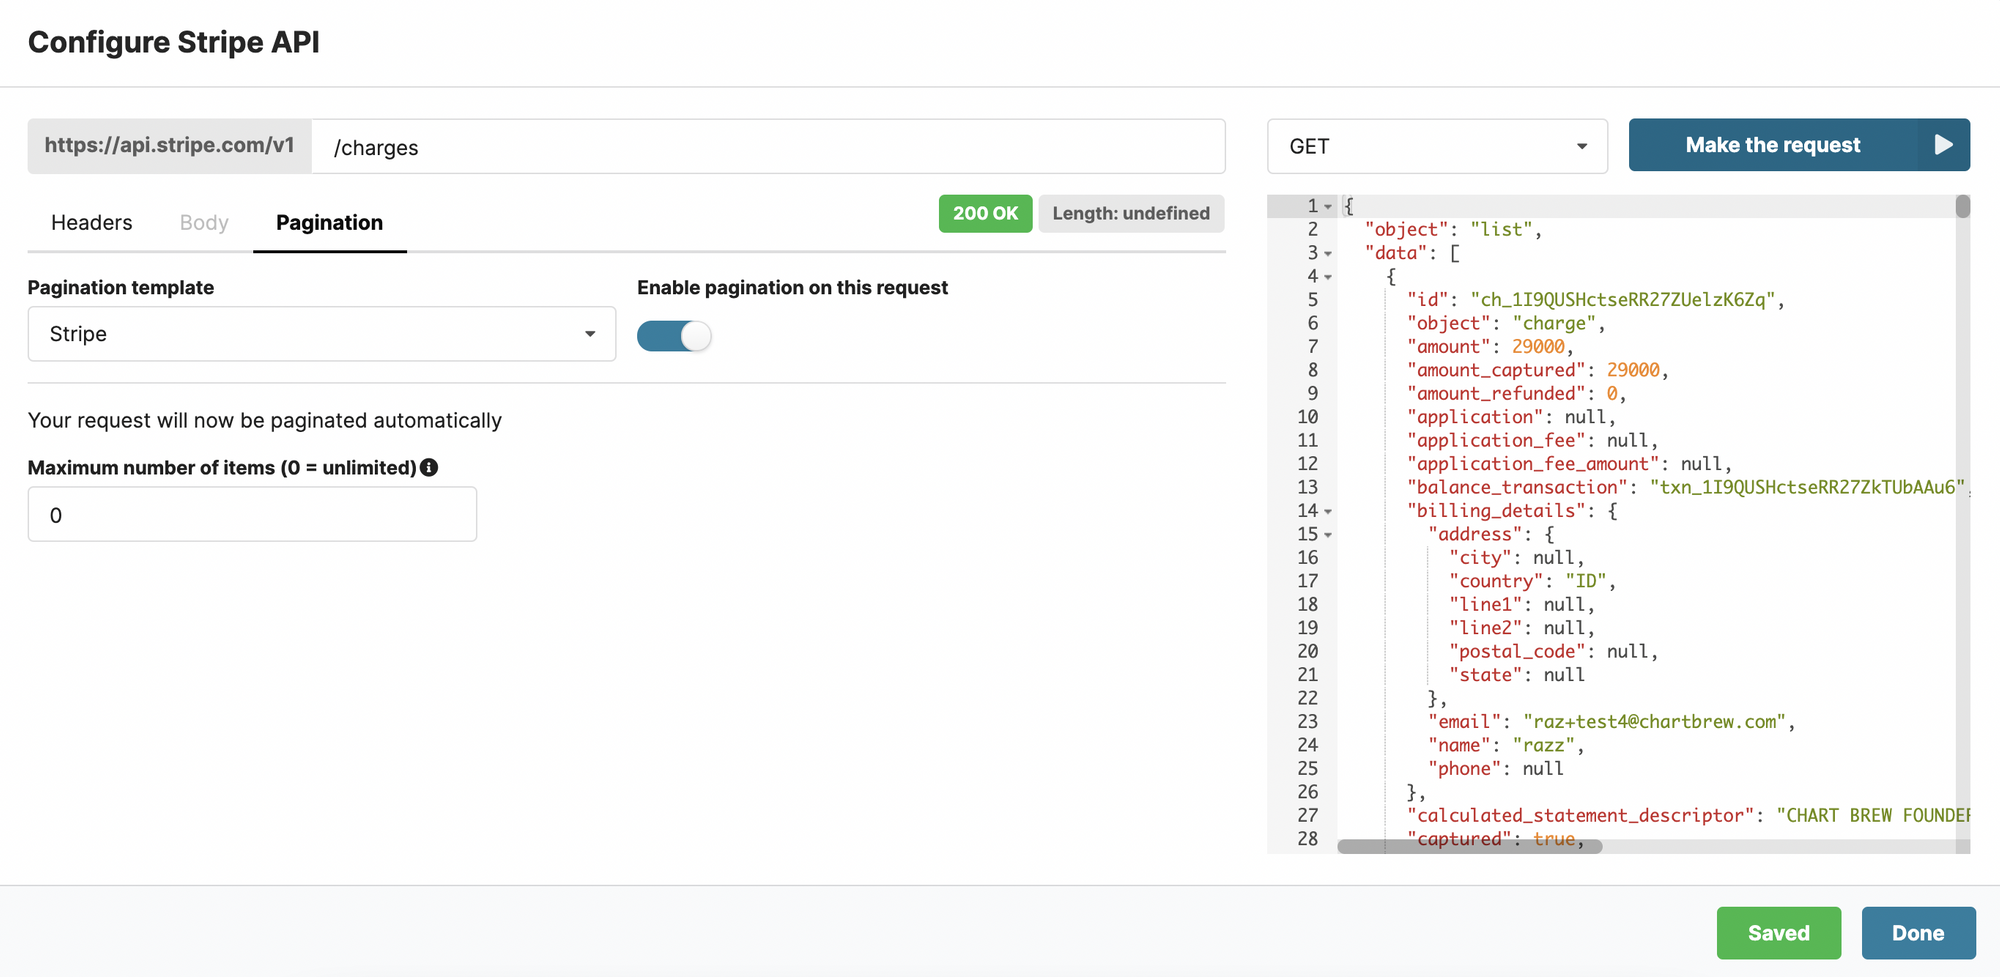This screenshot has height=977, width=2000.
Task: Collapse the data array on line 3
Action: tap(1328, 254)
